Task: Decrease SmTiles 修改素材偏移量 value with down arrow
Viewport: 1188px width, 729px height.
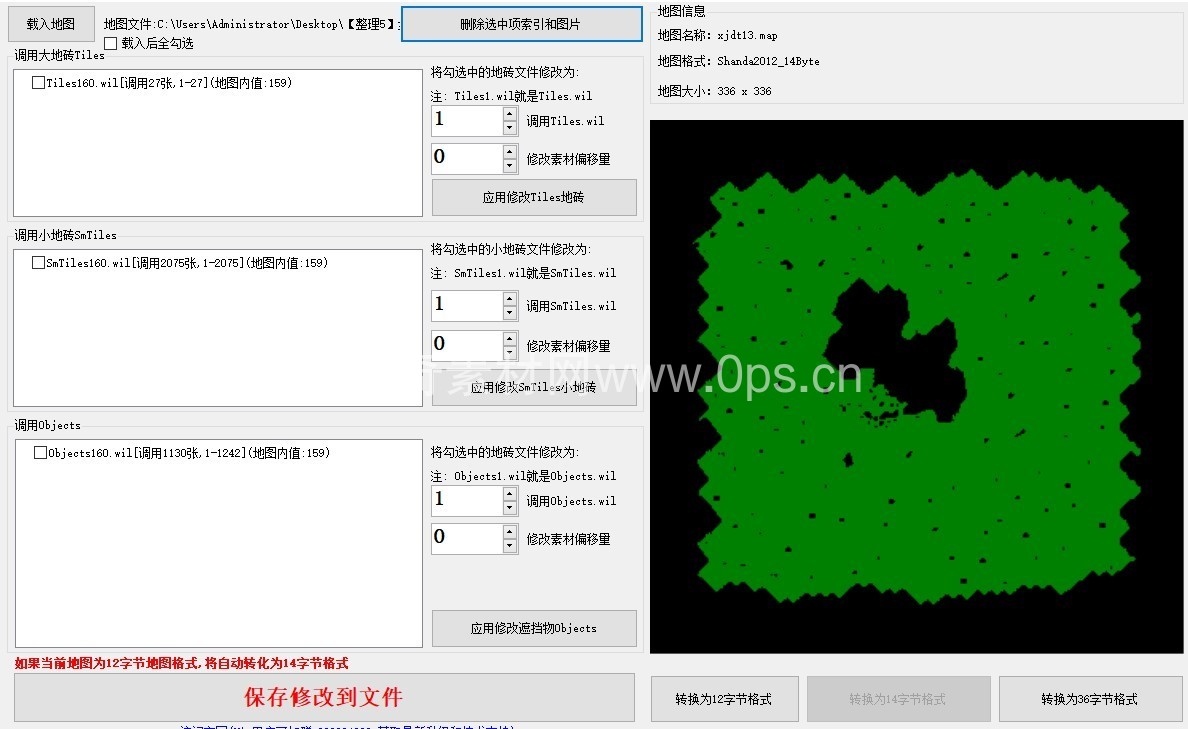Action: [x=510, y=353]
